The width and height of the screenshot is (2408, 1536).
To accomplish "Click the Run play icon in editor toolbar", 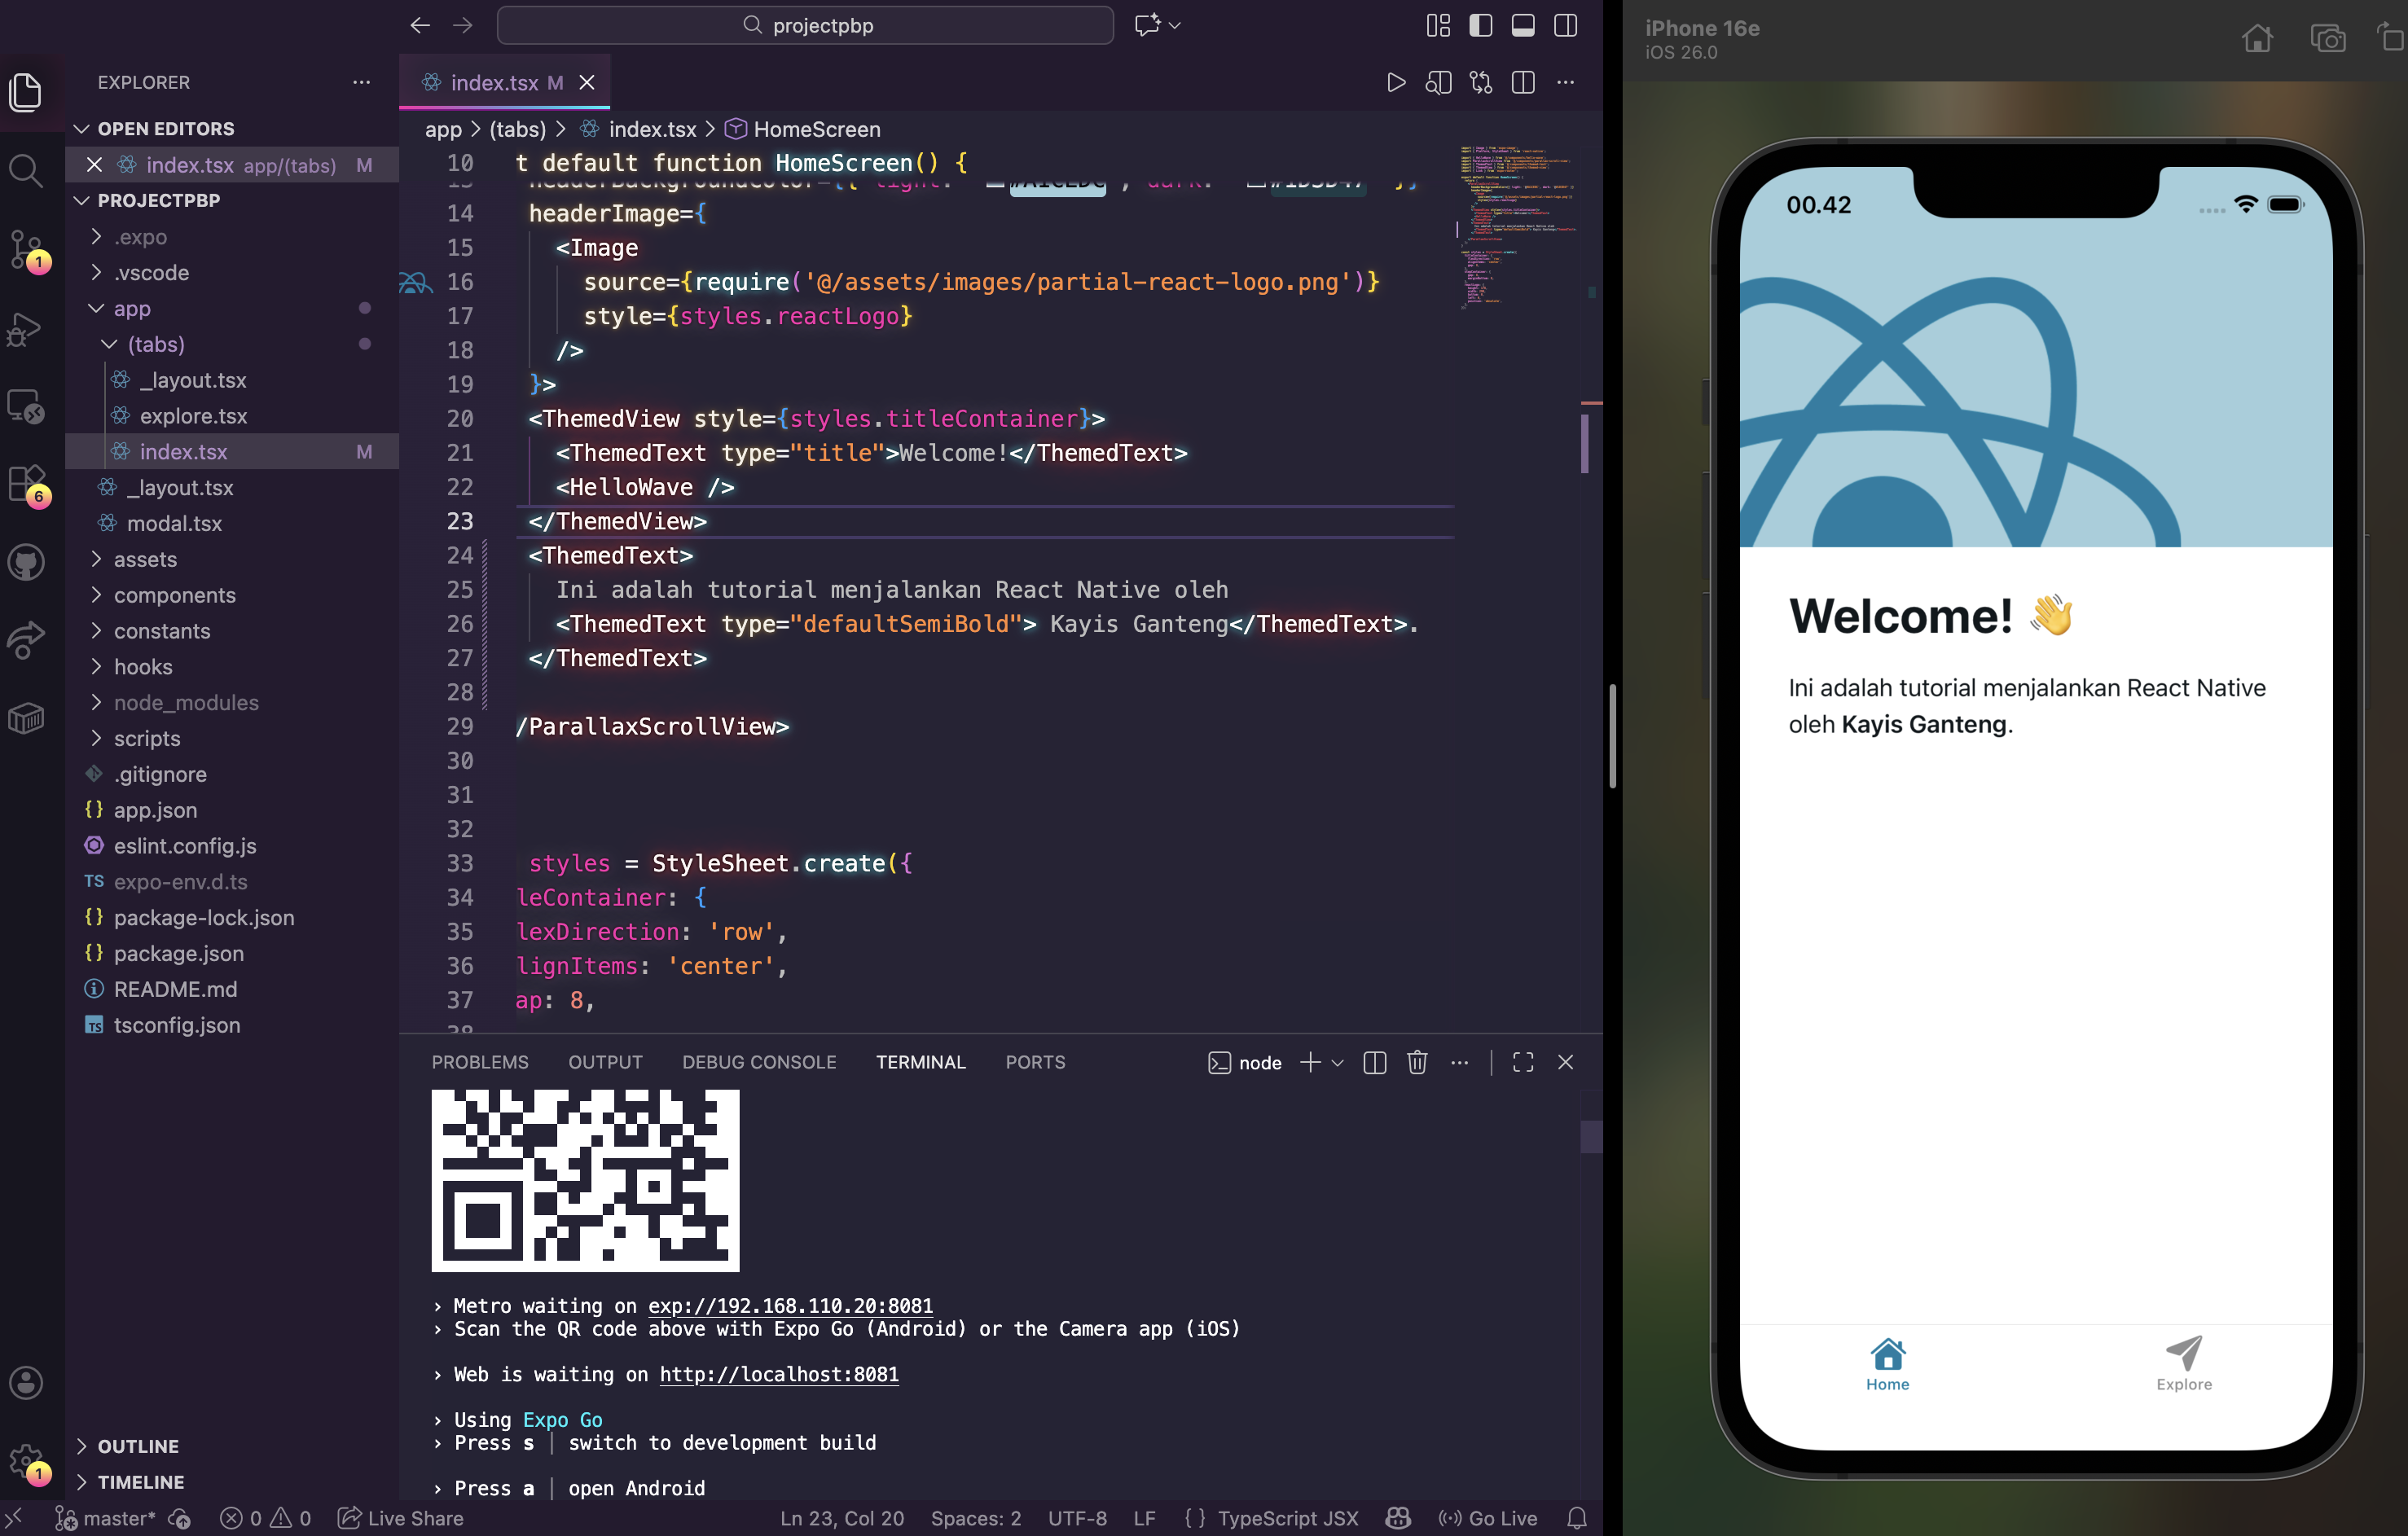I will 1396,83.
